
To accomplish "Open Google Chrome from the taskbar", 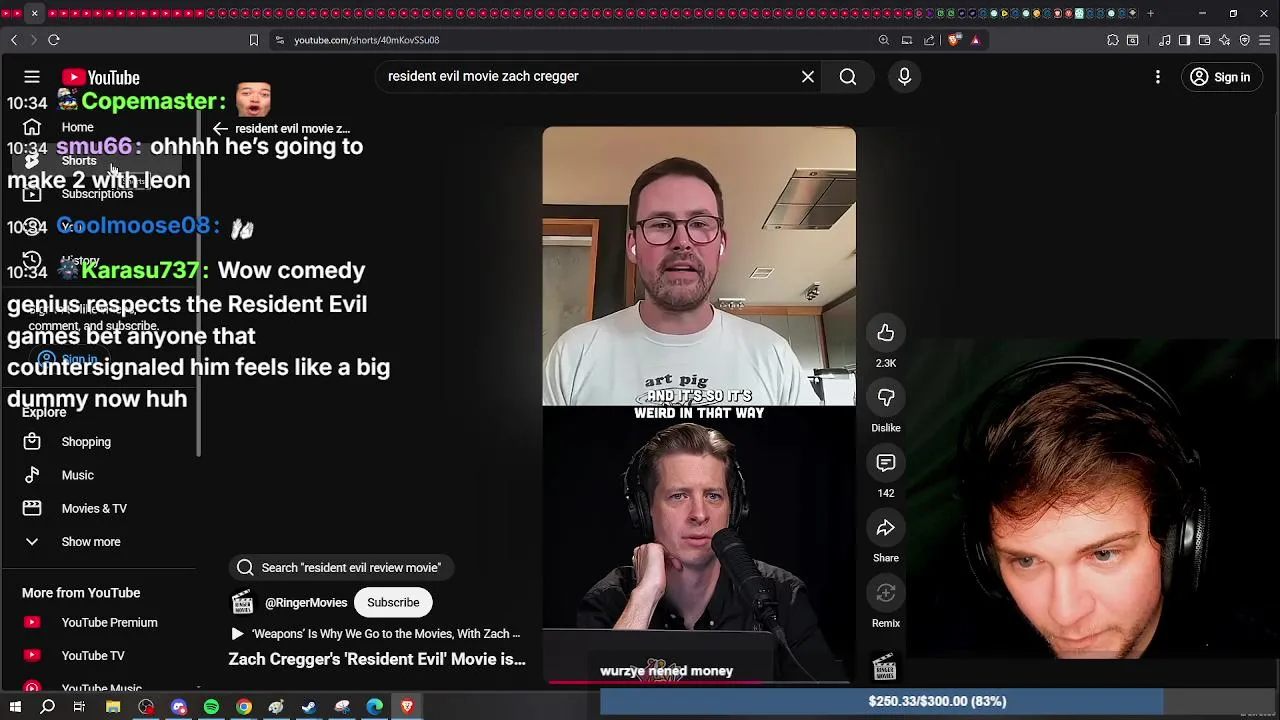I will [244, 707].
